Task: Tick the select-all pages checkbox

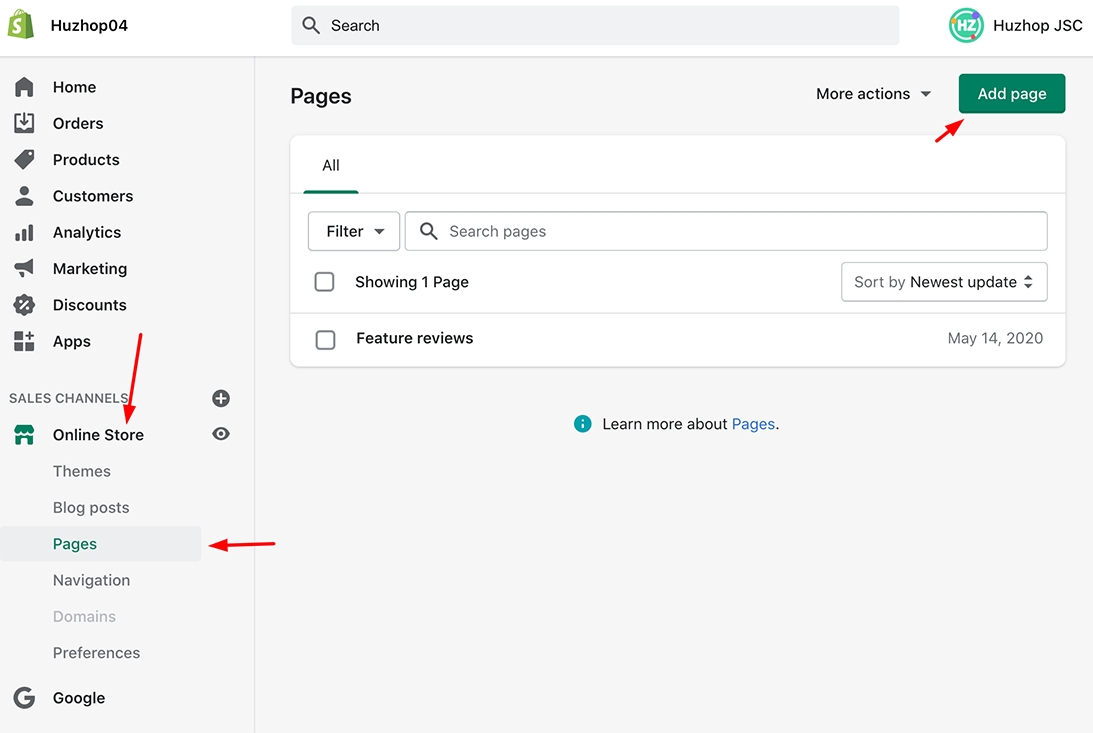Action: click(324, 282)
